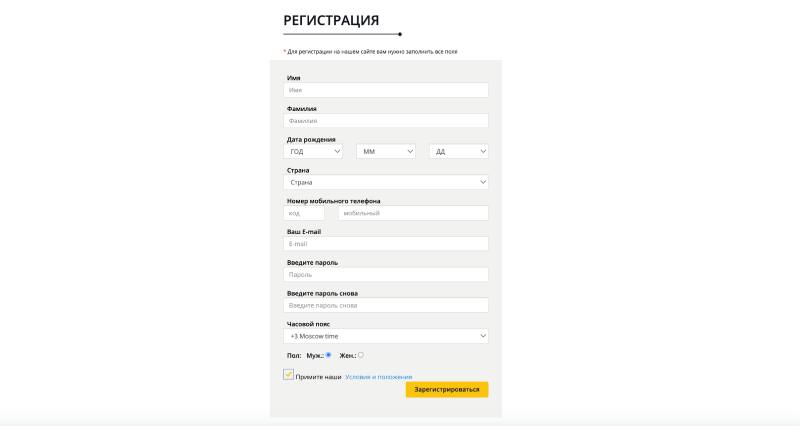Click the РЕГИСТРАЦИЯ page heading
800x426 pixels.
[331, 20]
